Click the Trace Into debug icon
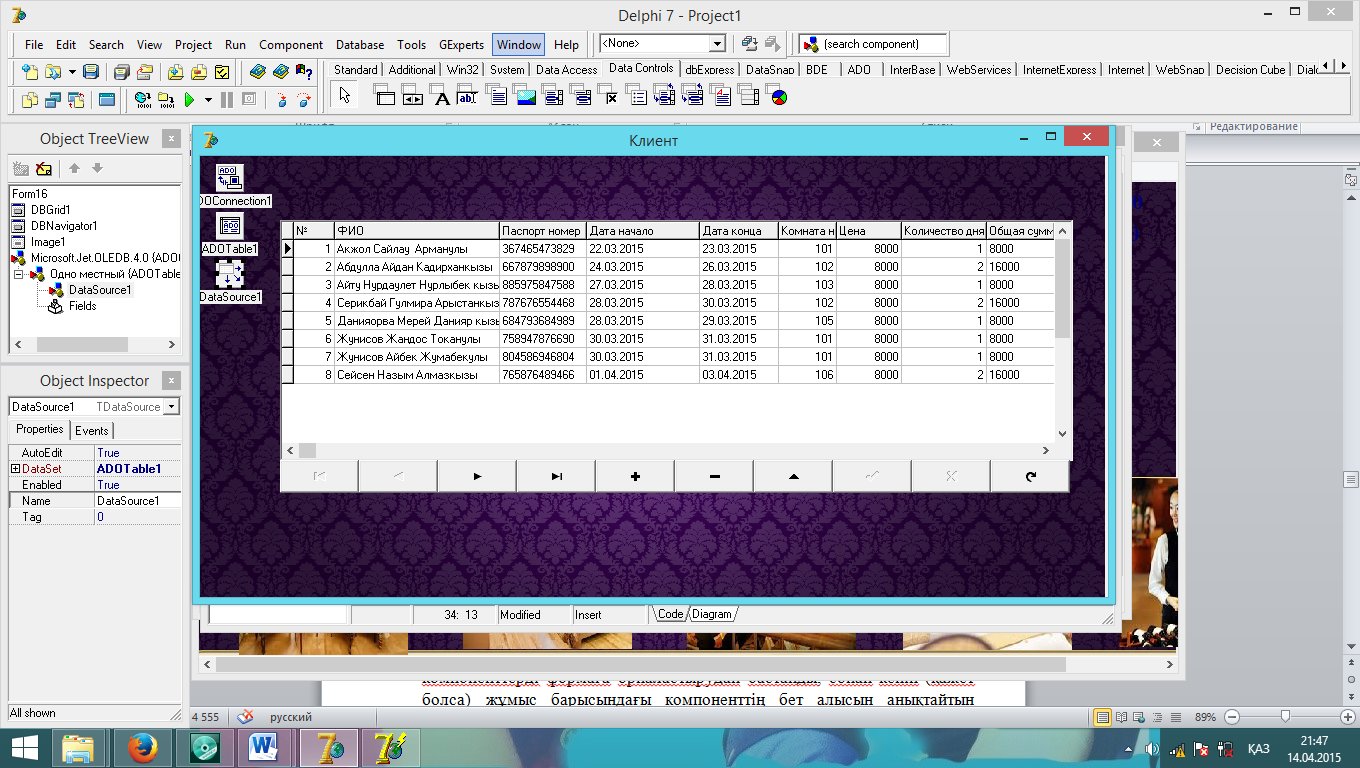The height and width of the screenshot is (768, 1360). [282, 99]
